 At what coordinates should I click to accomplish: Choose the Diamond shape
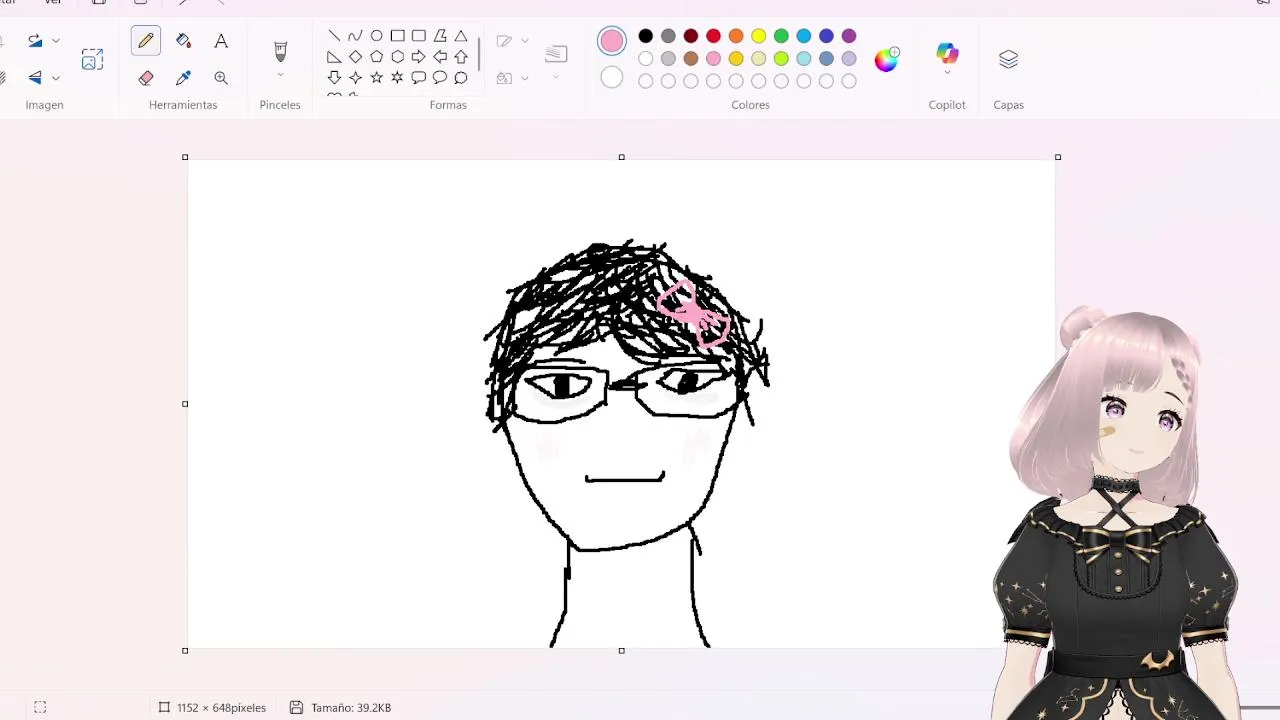coord(355,57)
